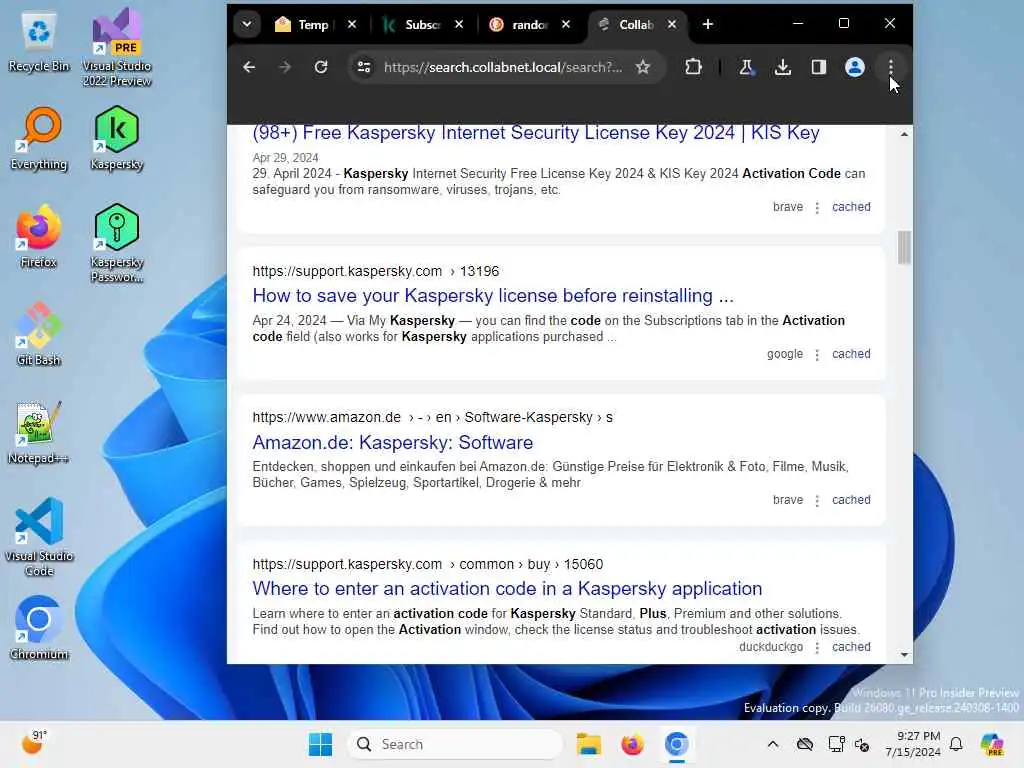The image size is (1024, 768).
Task: Open the clock showing 9:27 PM
Action: click(913, 744)
